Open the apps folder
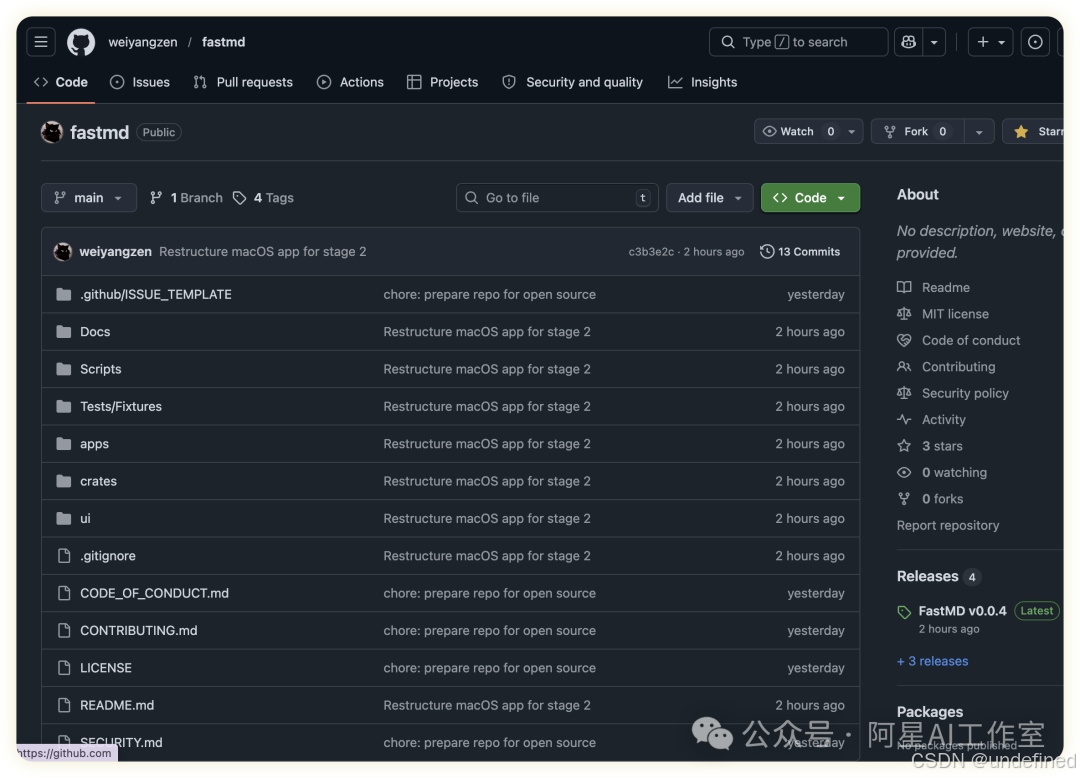The width and height of the screenshot is (1080, 778). [94, 444]
